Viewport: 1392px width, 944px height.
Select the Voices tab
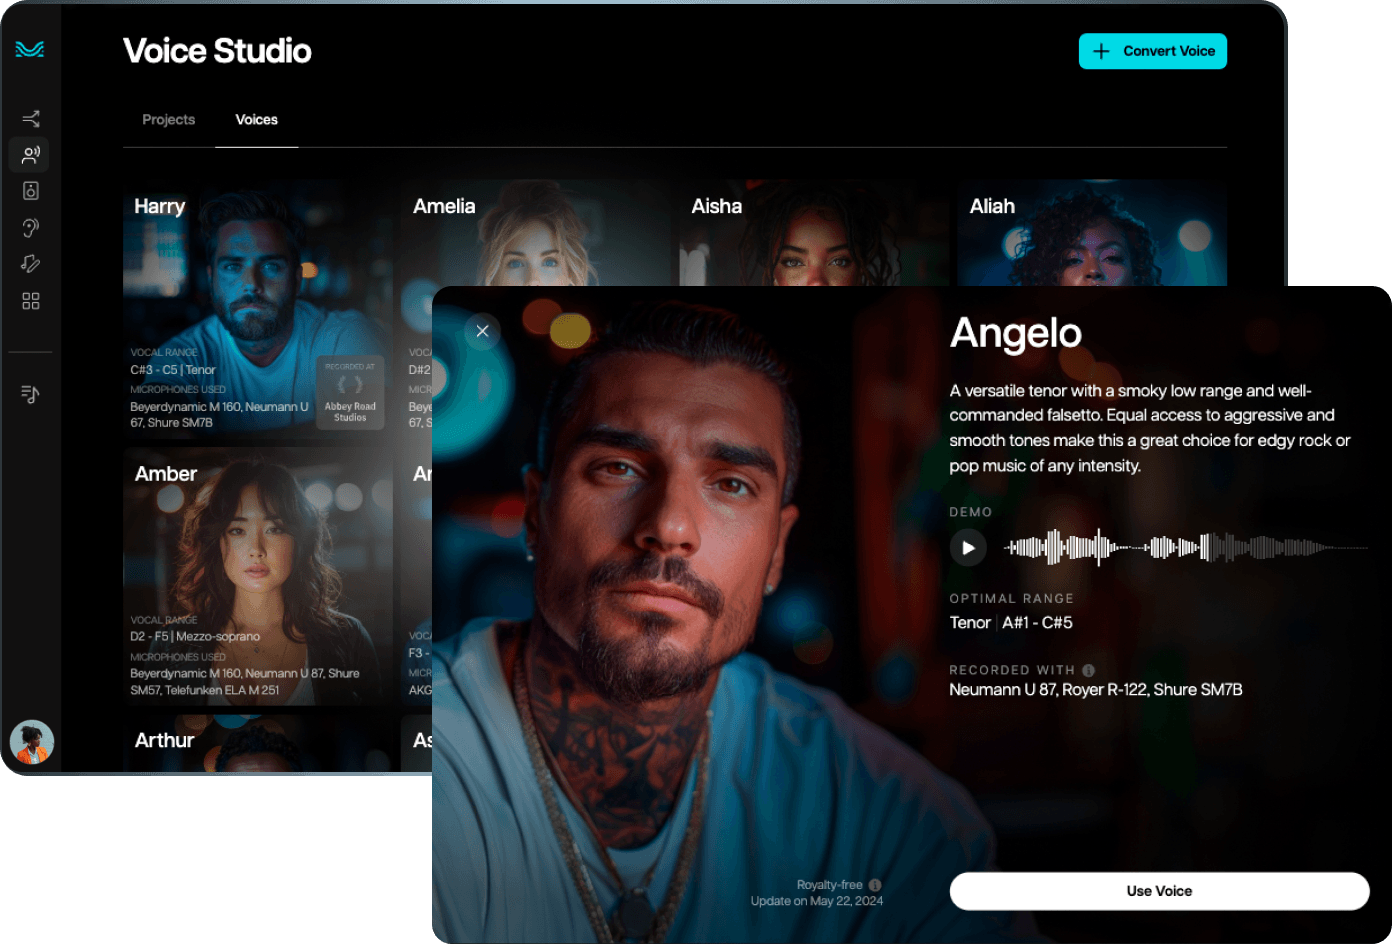pyautogui.click(x=257, y=120)
